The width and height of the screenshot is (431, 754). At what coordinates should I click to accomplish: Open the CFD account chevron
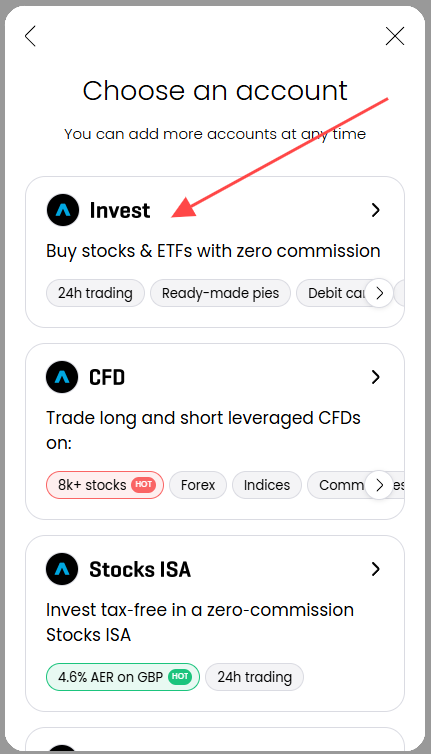(376, 377)
